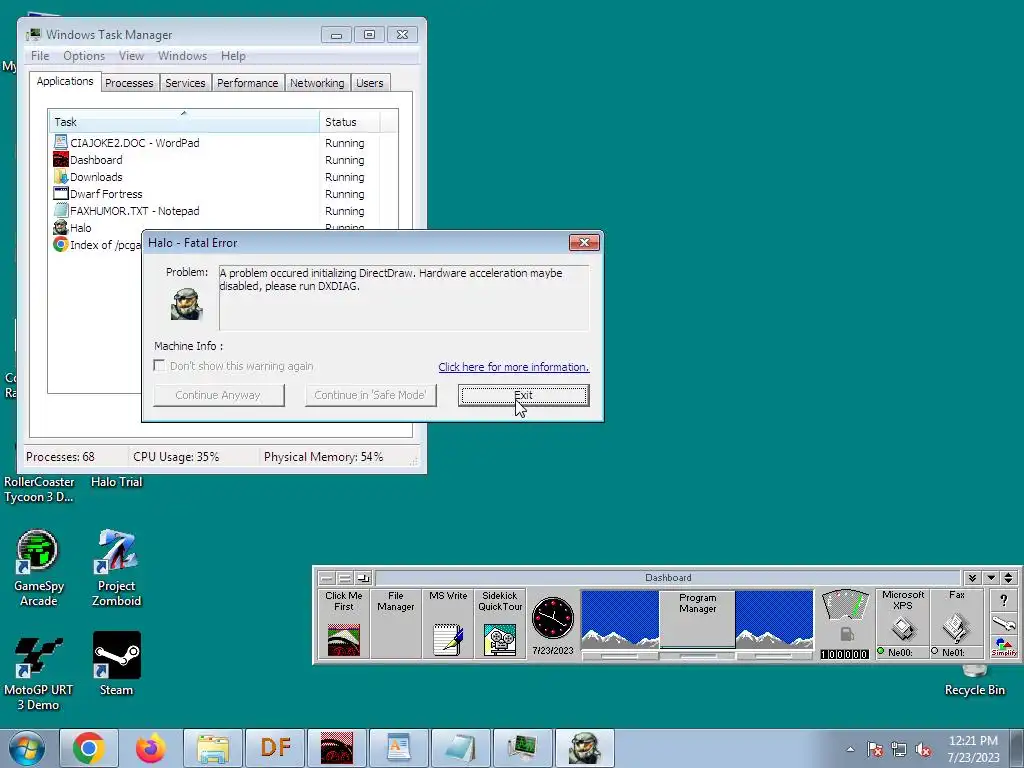The image size is (1024, 768).
Task: Select Project Zomboid desktop icon
Action: 116,568
